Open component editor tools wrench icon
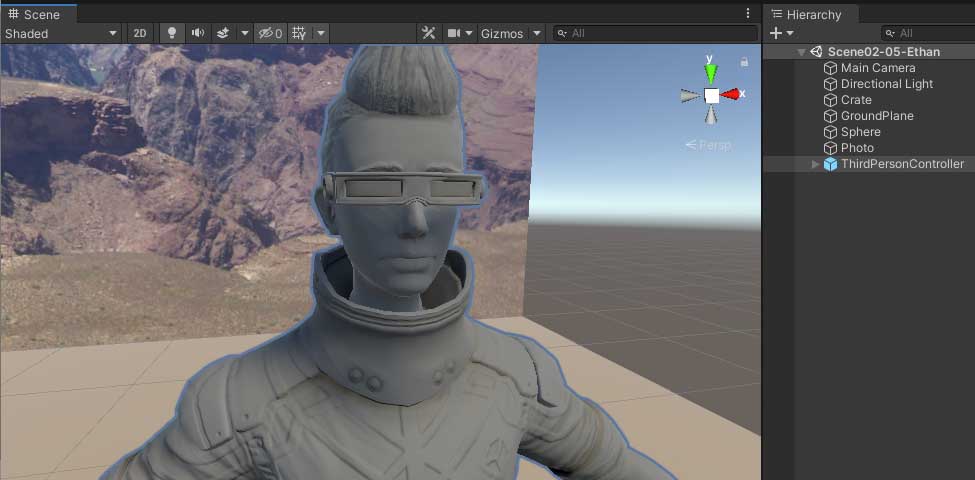 tap(428, 34)
